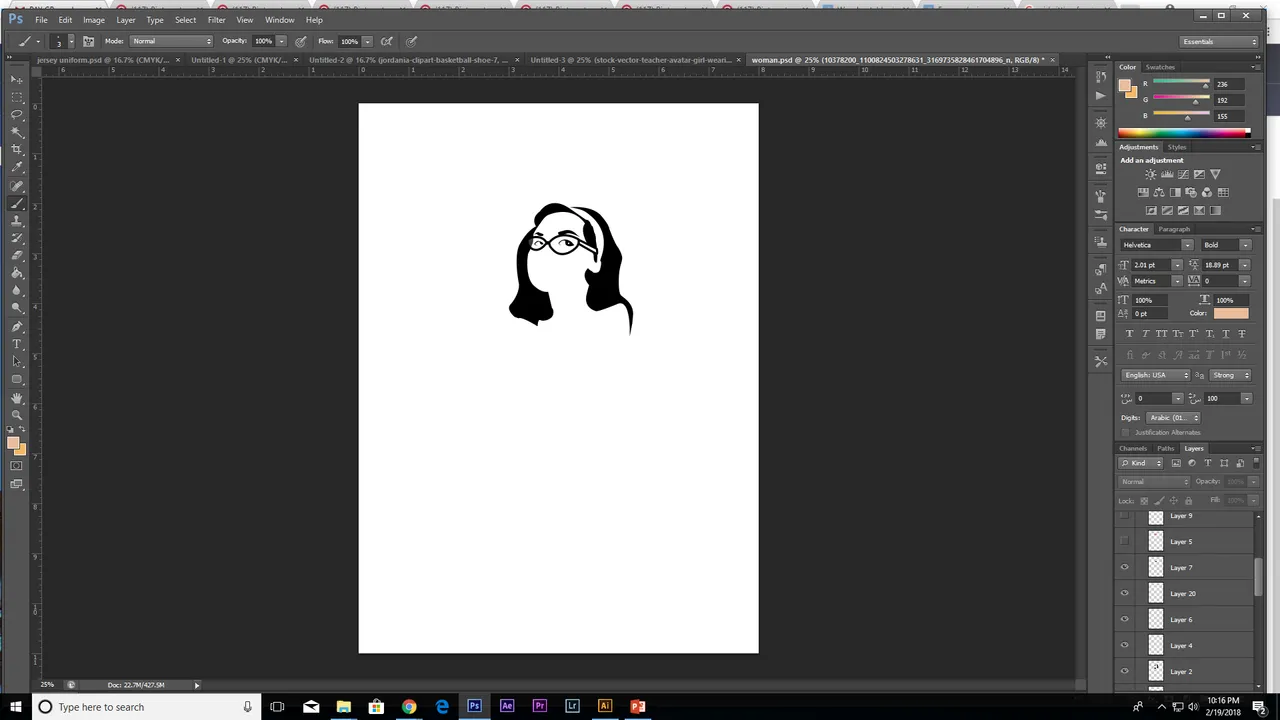Open Strong anti-aliasing dropdown
This screenshot has height=720, width=1280.
coord(1231,375)
